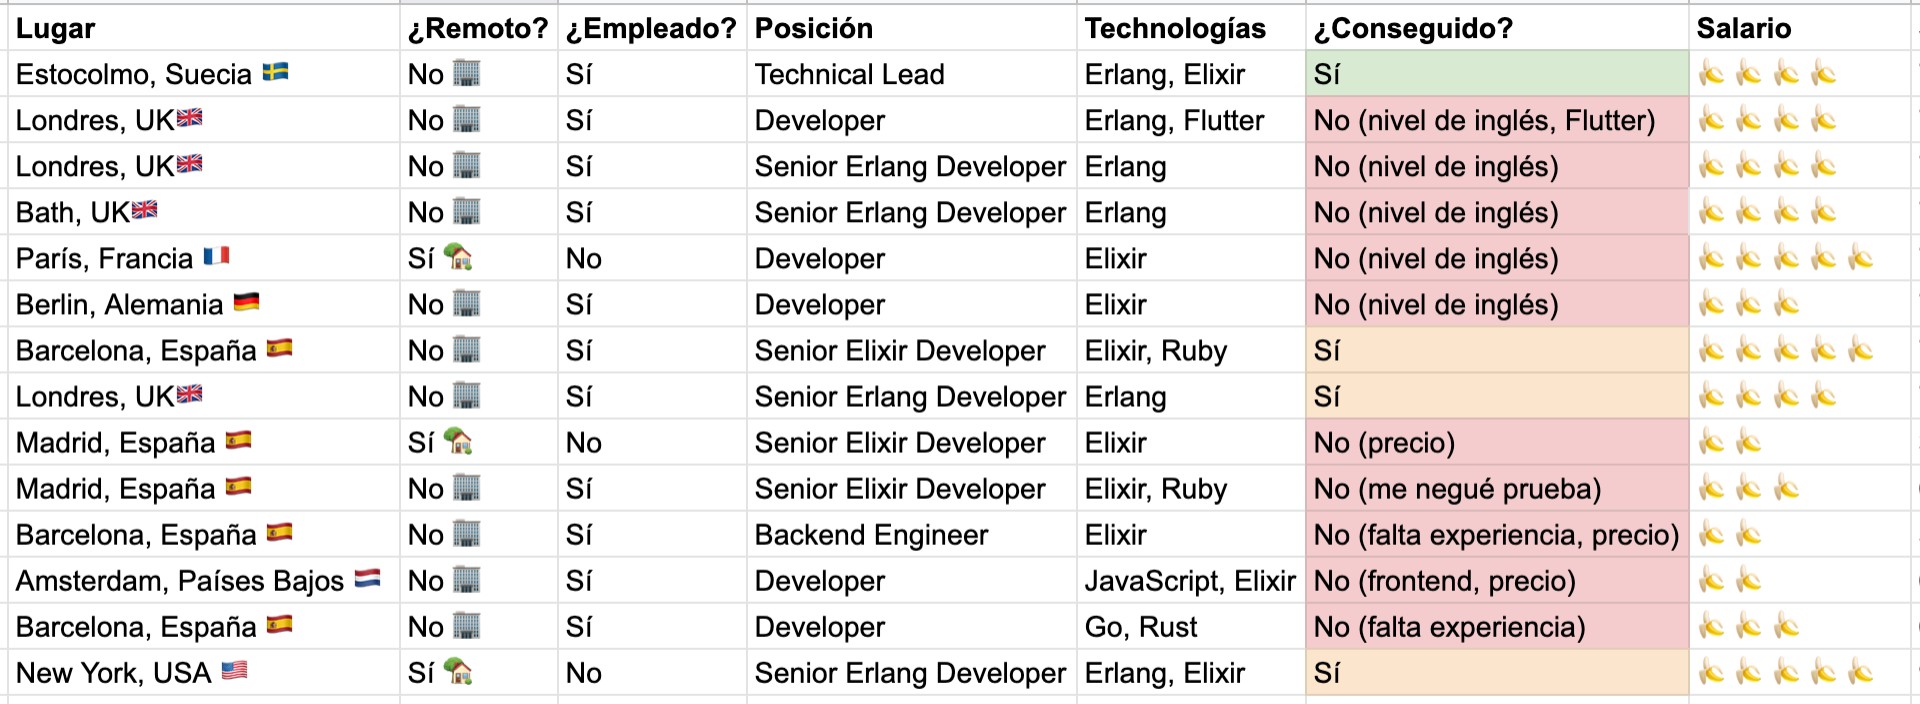
Task: Click the orange Sí cell in the New York row
Action: point(1497,672)
